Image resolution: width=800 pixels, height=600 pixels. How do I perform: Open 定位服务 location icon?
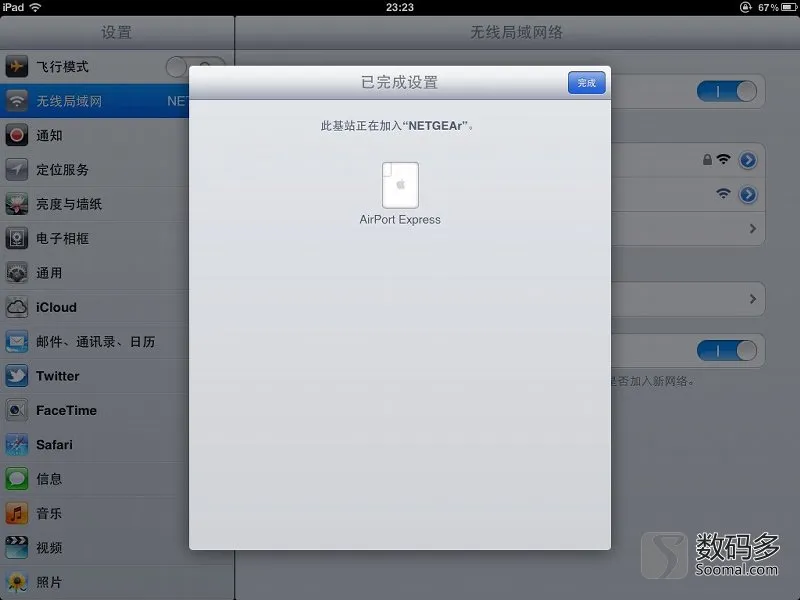(x=16, y=169)
